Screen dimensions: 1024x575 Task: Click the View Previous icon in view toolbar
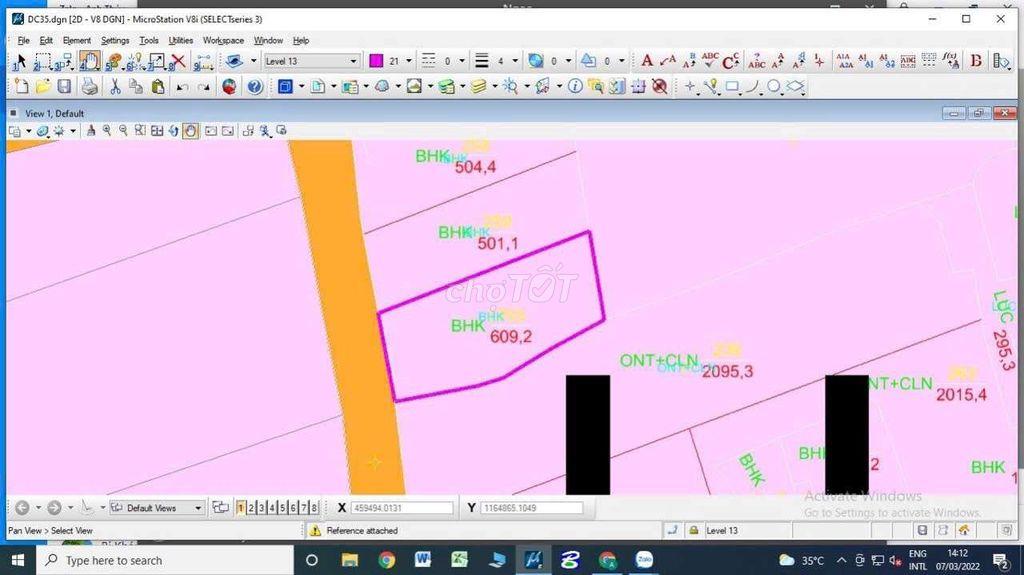coord(210,131)
